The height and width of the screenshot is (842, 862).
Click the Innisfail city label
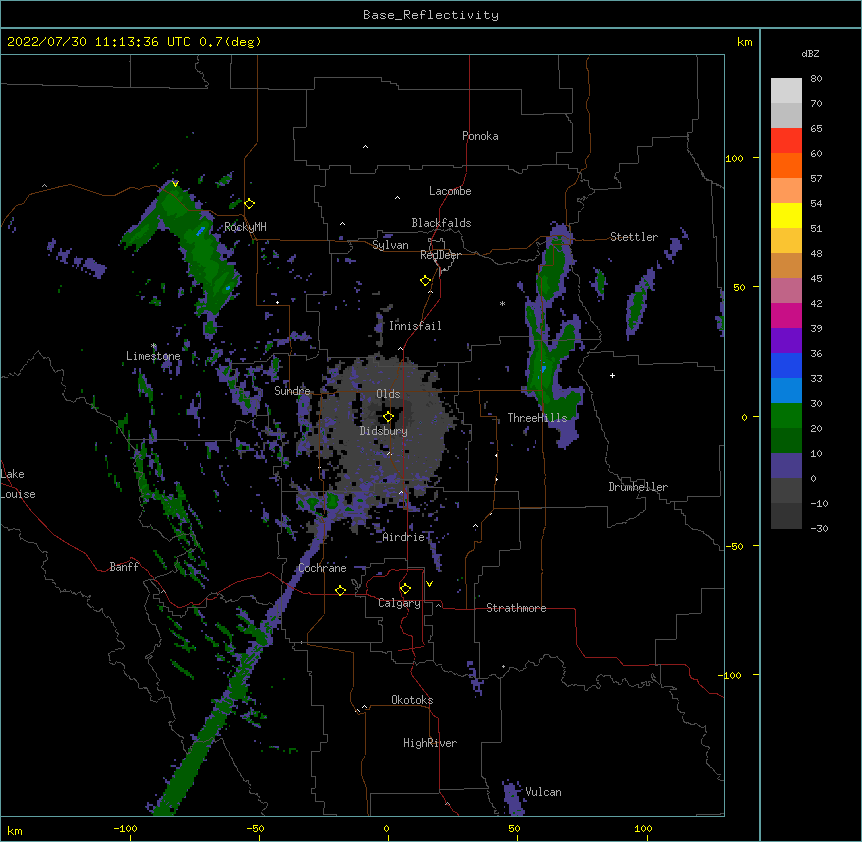pos(415,326)
